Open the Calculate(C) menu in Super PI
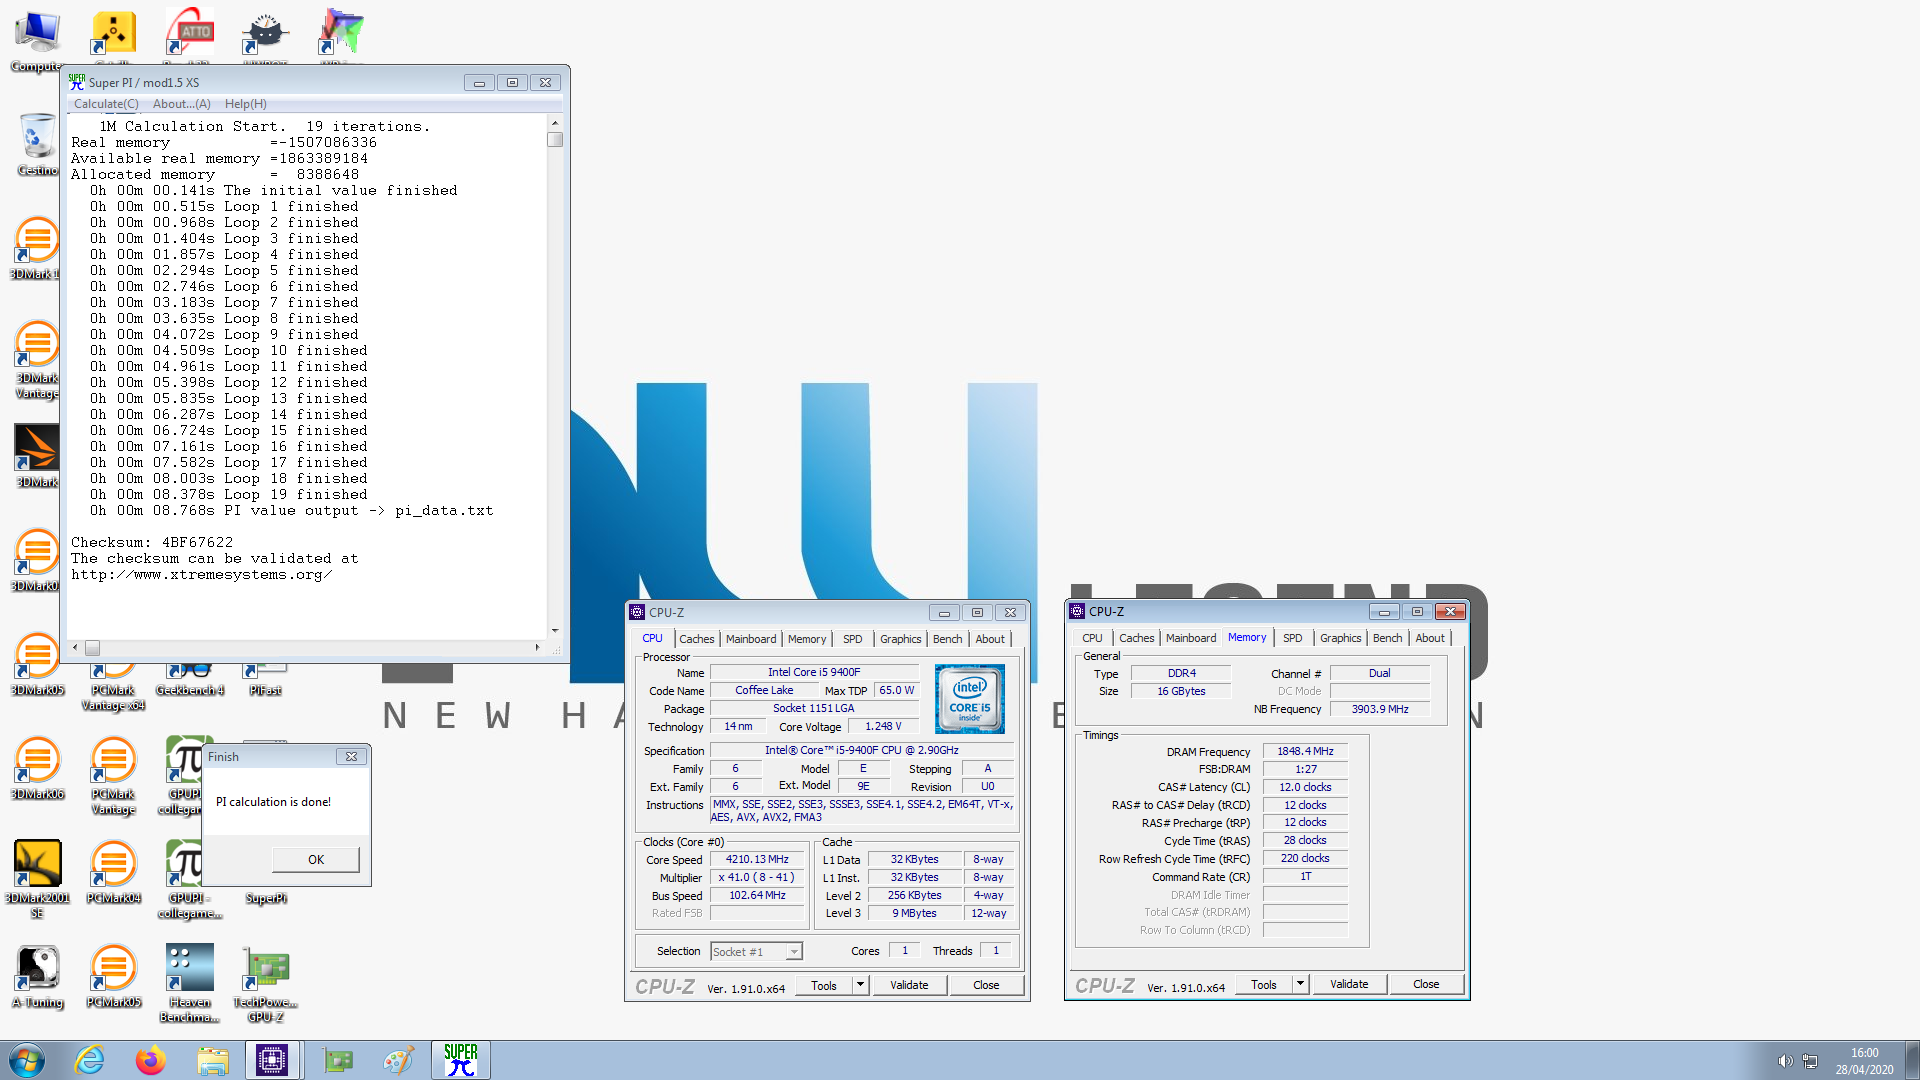Viewport: 1920px width, 1080px height. point(106,104)
